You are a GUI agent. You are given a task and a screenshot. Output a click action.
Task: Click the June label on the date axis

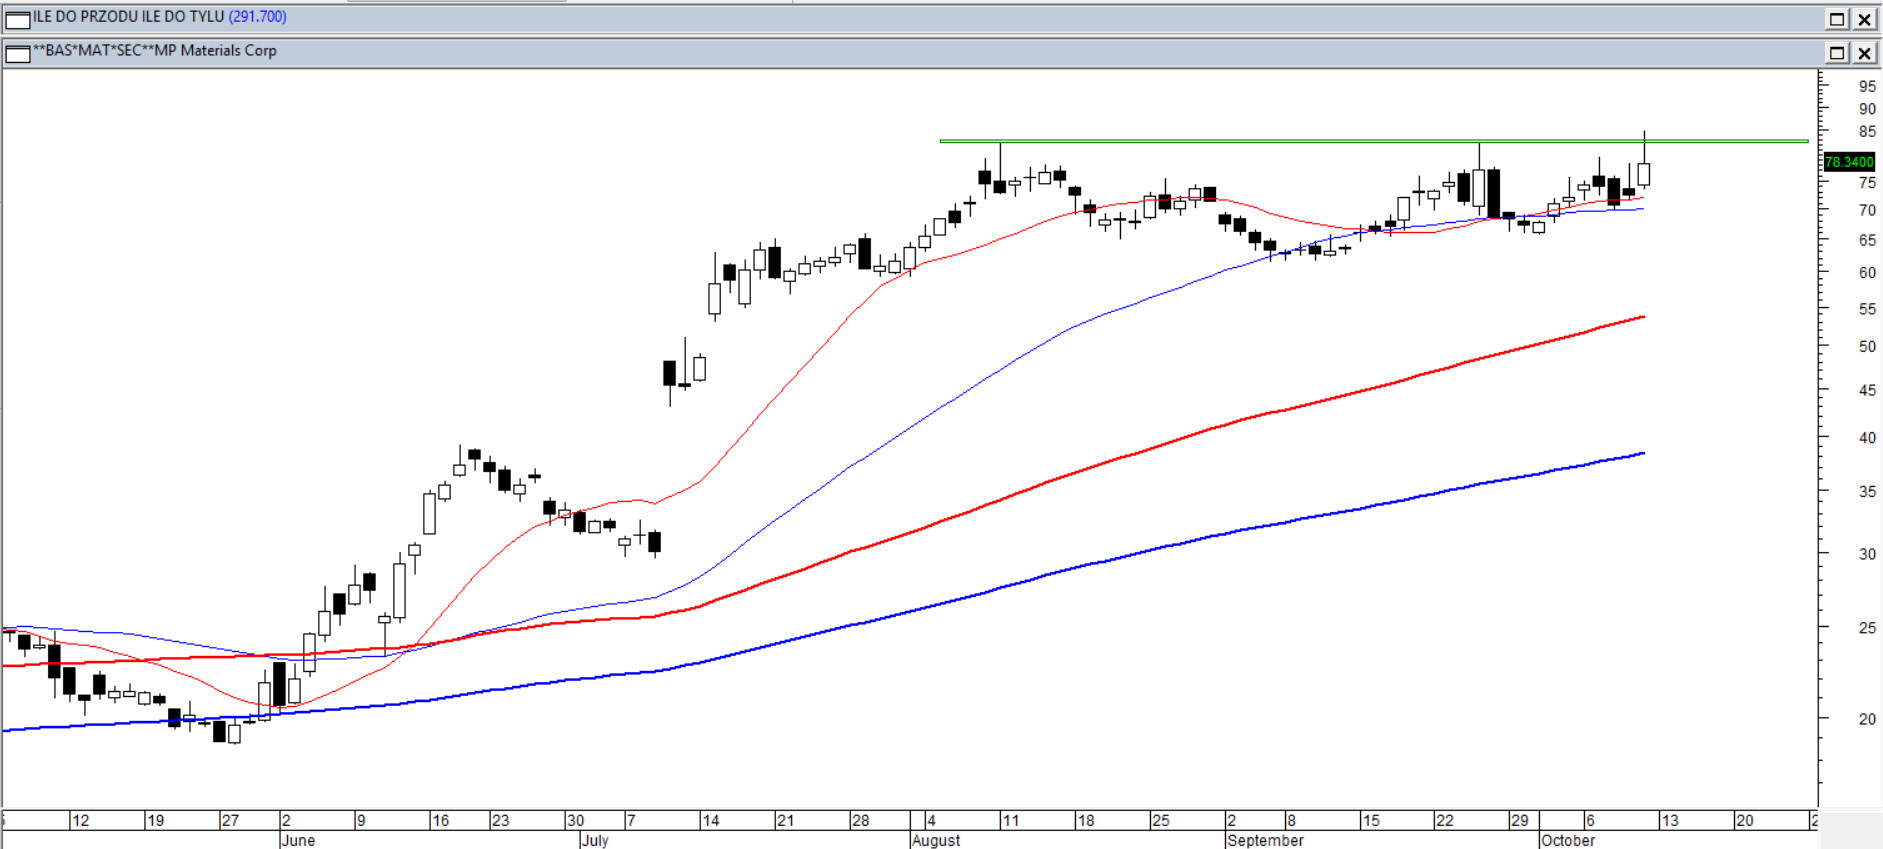[298, 840]
